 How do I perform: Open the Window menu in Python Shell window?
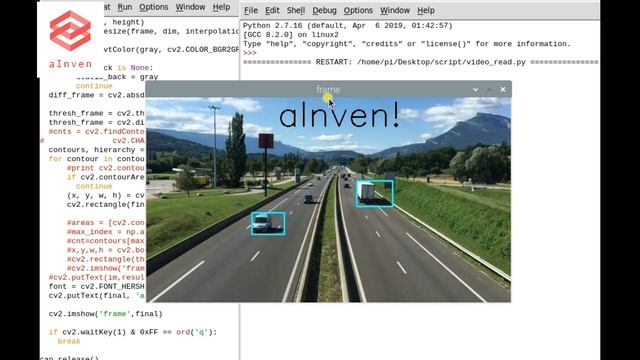pos(395,11)
